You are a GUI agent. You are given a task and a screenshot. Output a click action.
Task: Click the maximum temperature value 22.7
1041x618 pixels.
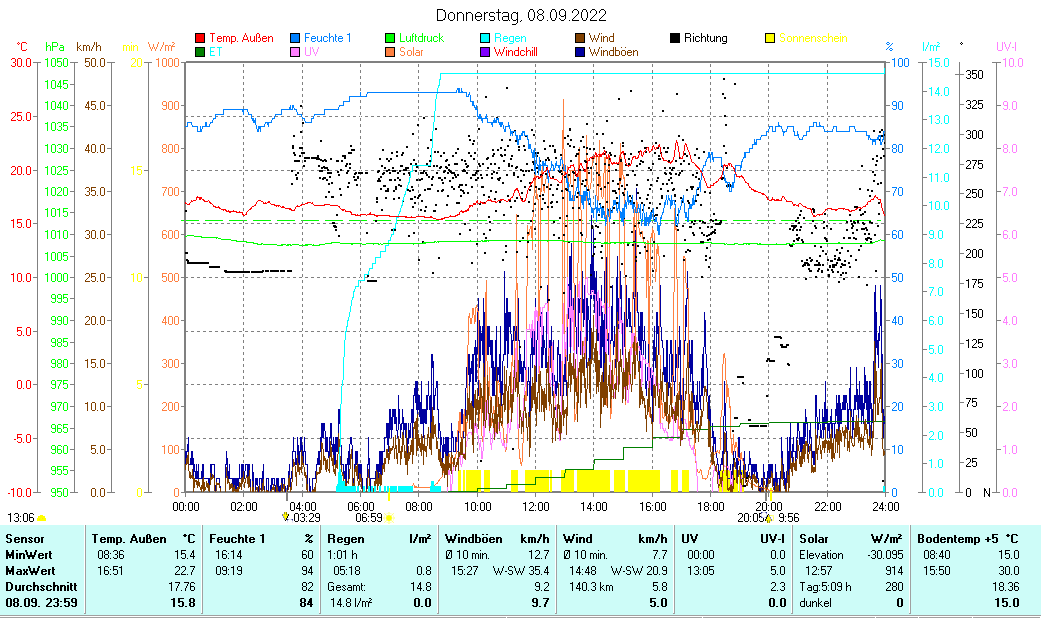[184, 571]
